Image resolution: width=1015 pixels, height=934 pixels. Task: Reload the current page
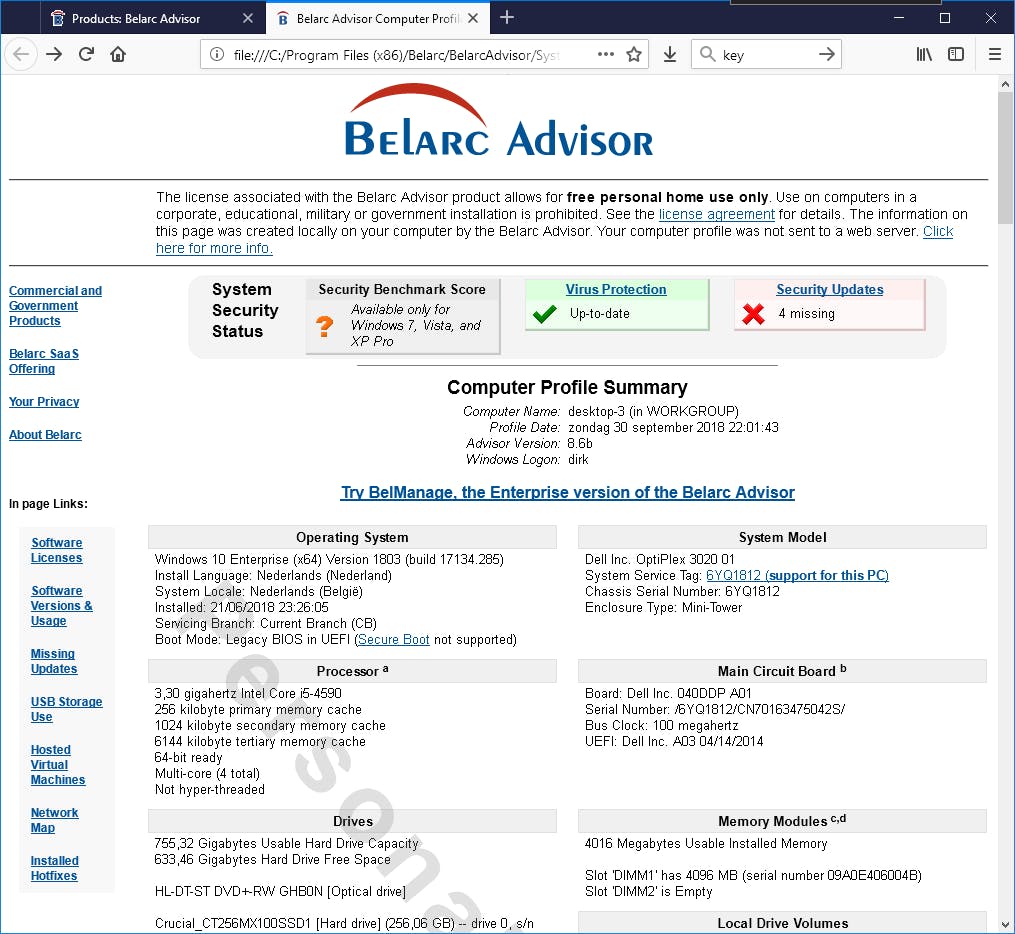tap(86, 54)
